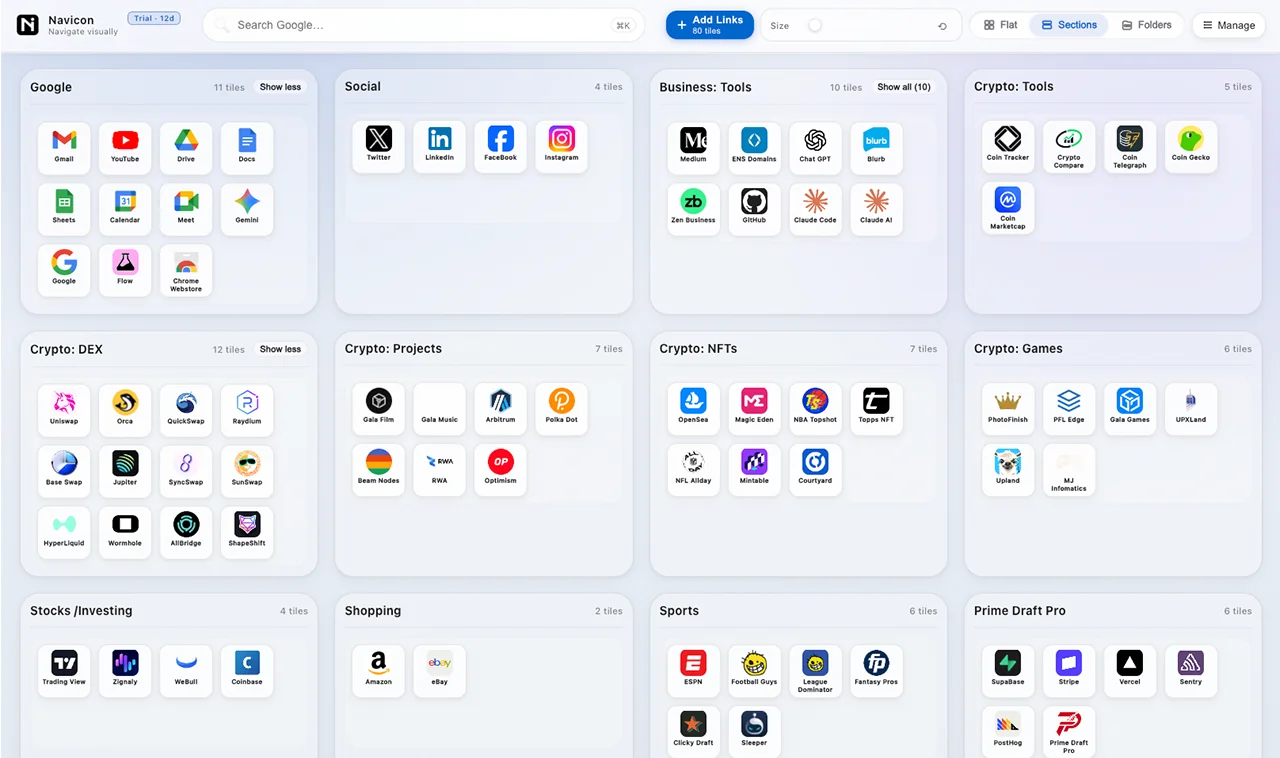Open the Uniswap tile
The width and height of the screenshot is (1280, 758).
pos(64,411)
